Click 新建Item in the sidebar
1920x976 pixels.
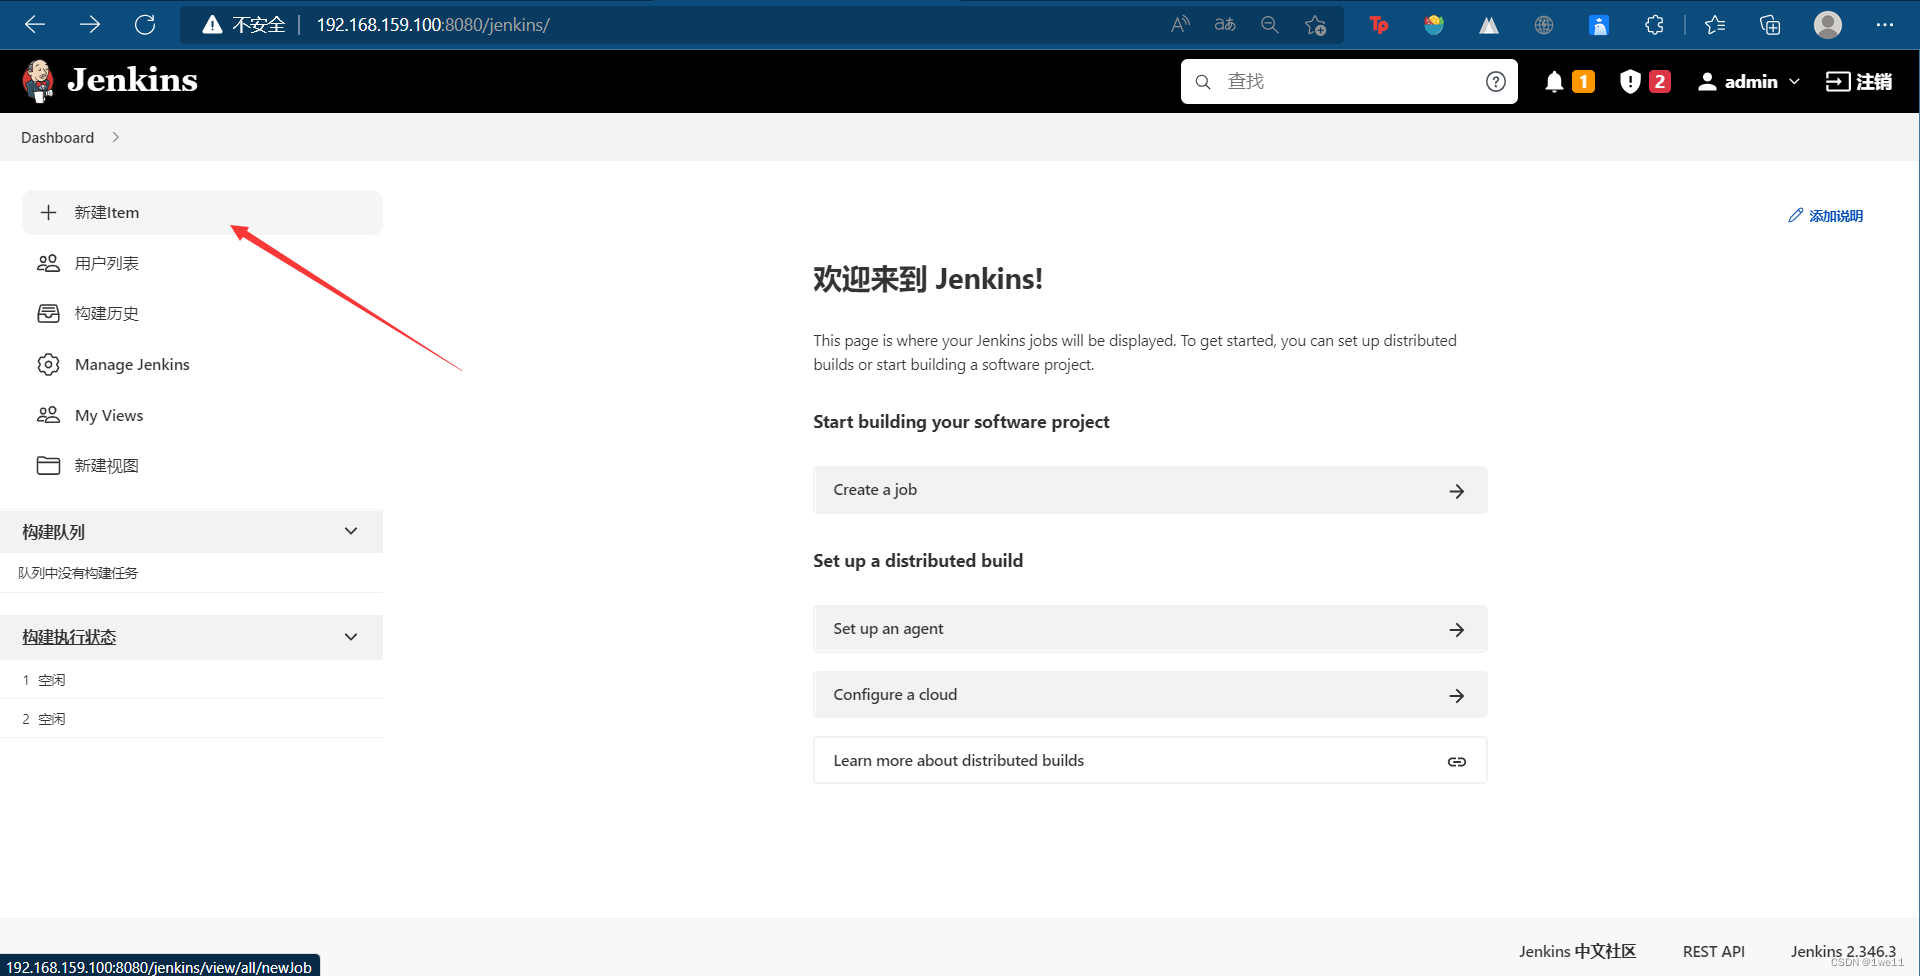click(202, 212)
